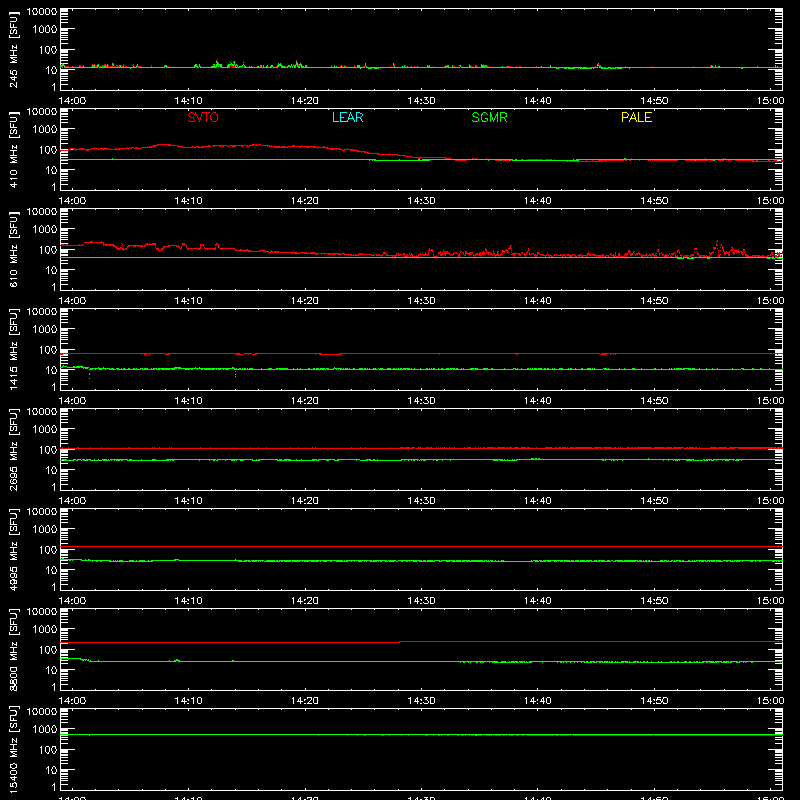Click the '10' tick on the 1415 MHz axis
The width and height of the screenshot is (800, 800).
[51, 370]
